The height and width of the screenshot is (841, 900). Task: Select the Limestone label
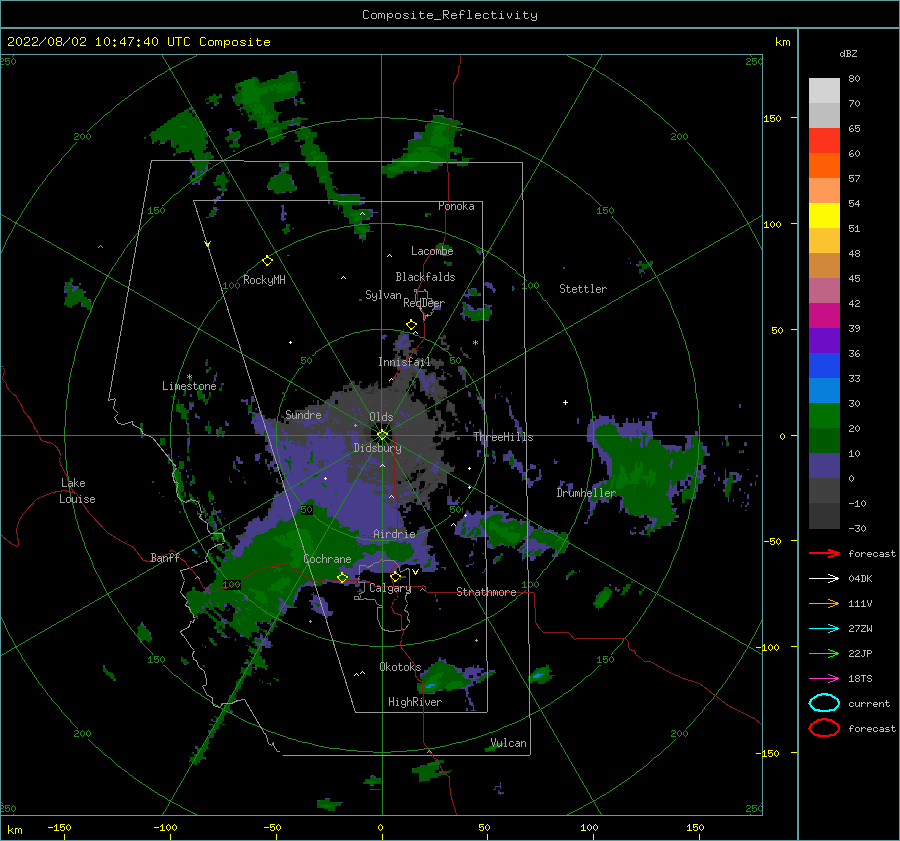(x=189, y=386)
